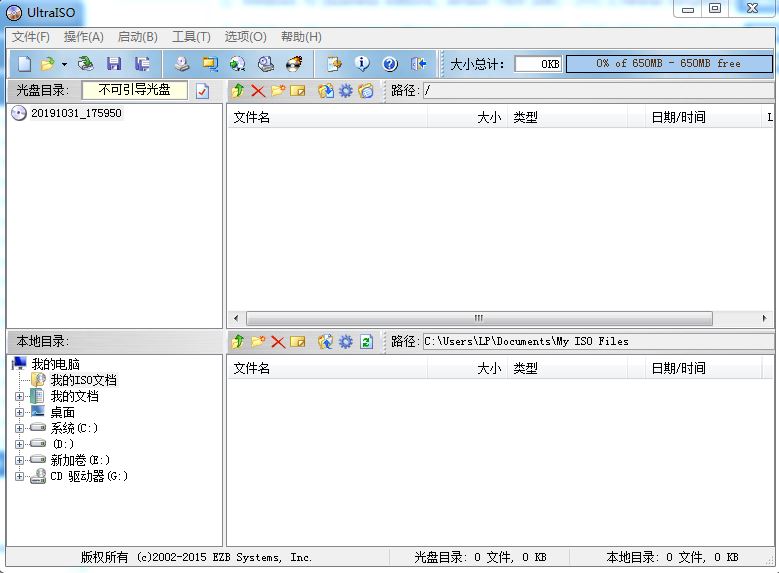Save the image with the floppy disk icon
Image resolution: width=779 pixels, height=573 pixels.
[114, 64]
